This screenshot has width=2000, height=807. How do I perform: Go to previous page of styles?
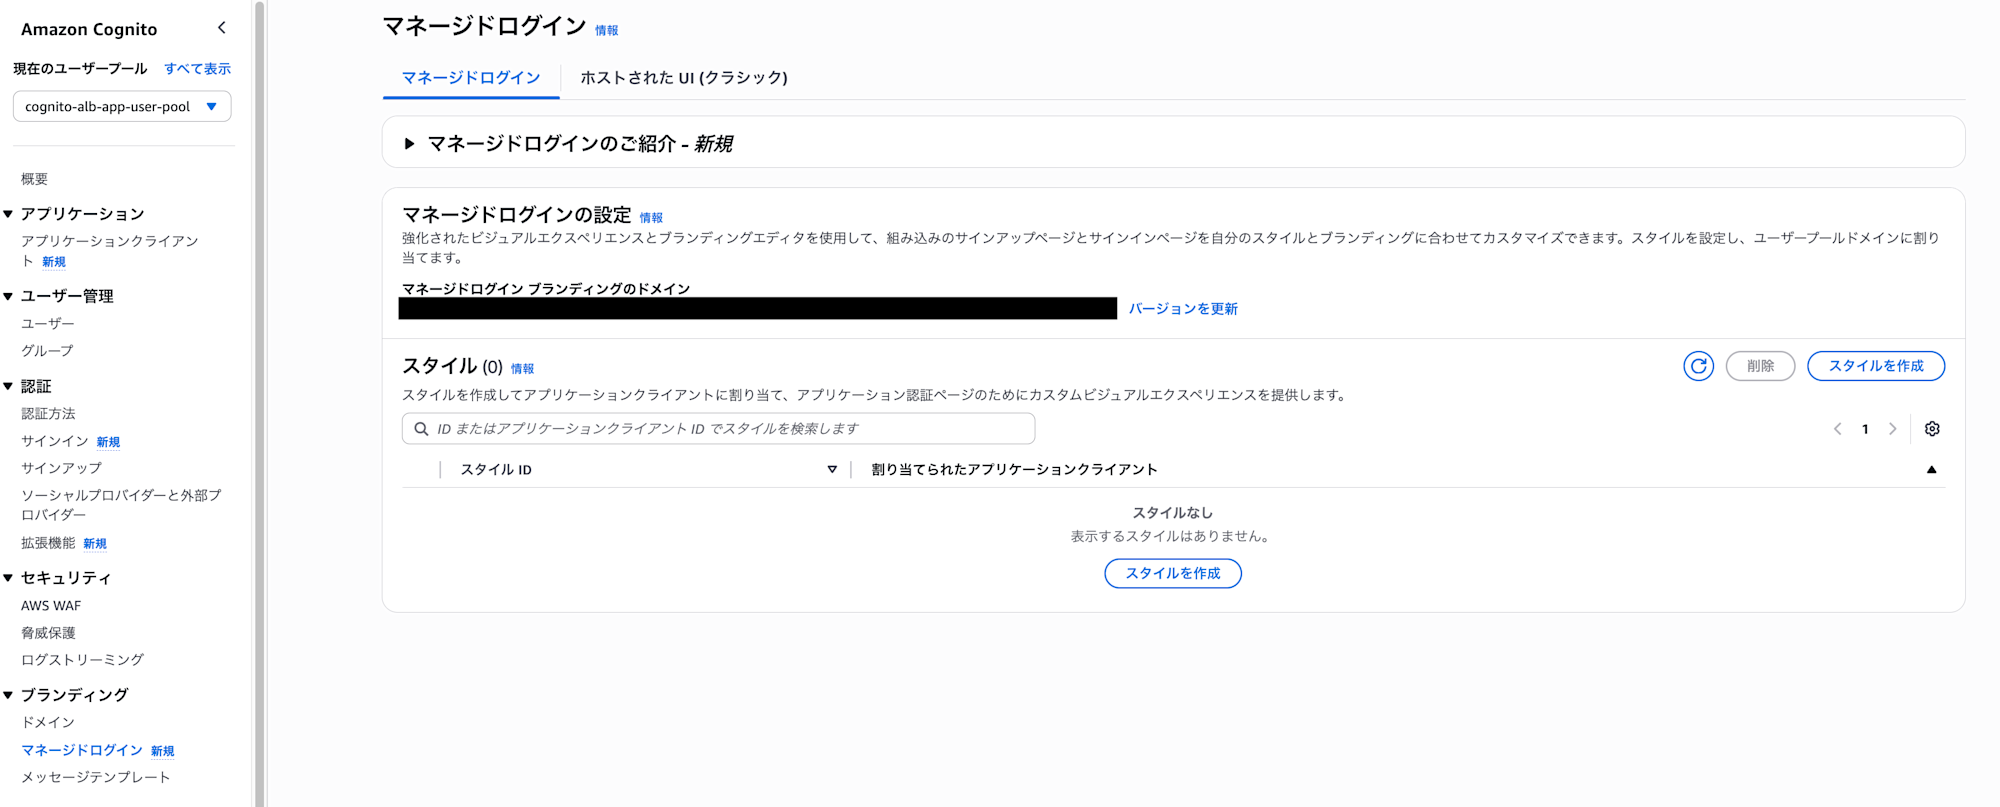(x=1837, y=429)
